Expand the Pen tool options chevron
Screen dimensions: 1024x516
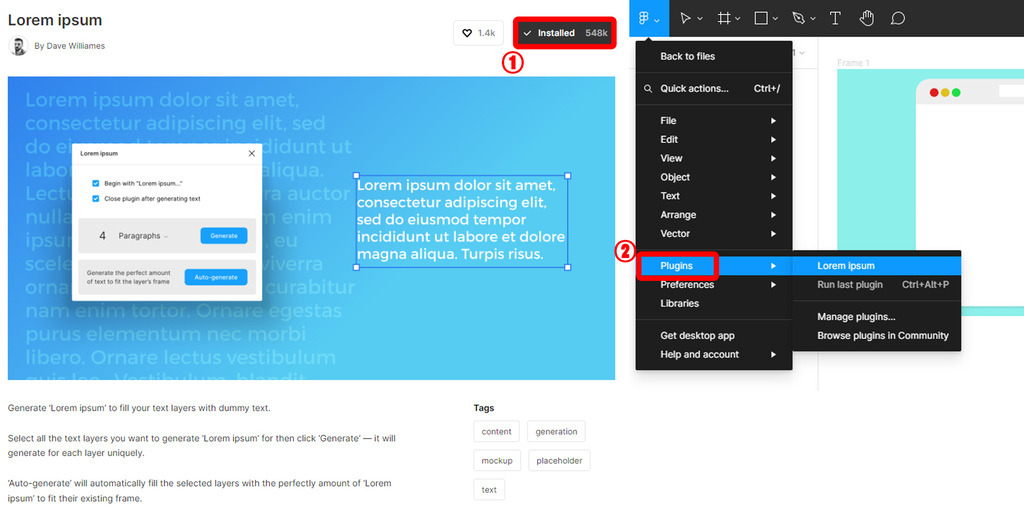pyautogui.click(x=813, y=20)
